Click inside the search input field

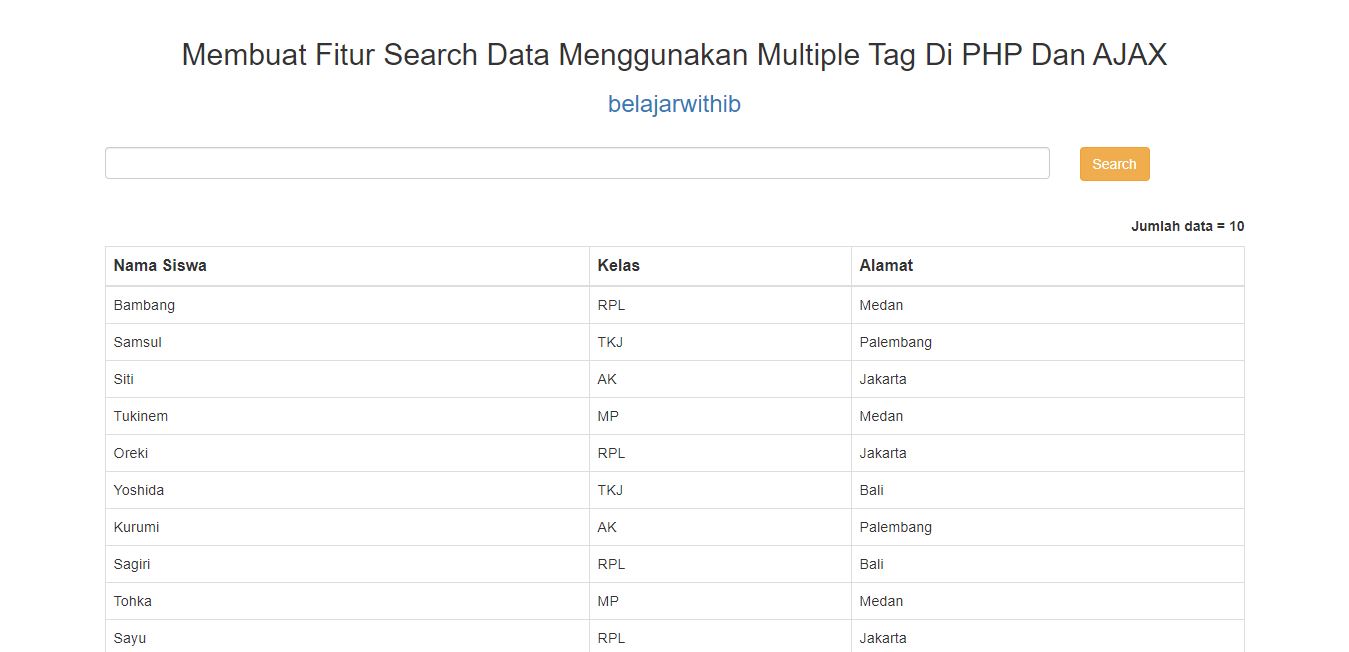[576, 162]
